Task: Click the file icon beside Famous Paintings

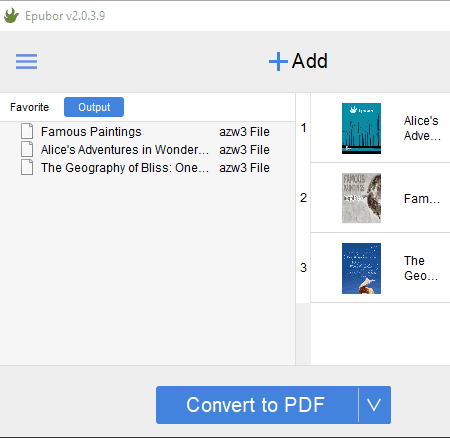Action: pos(27,131)
